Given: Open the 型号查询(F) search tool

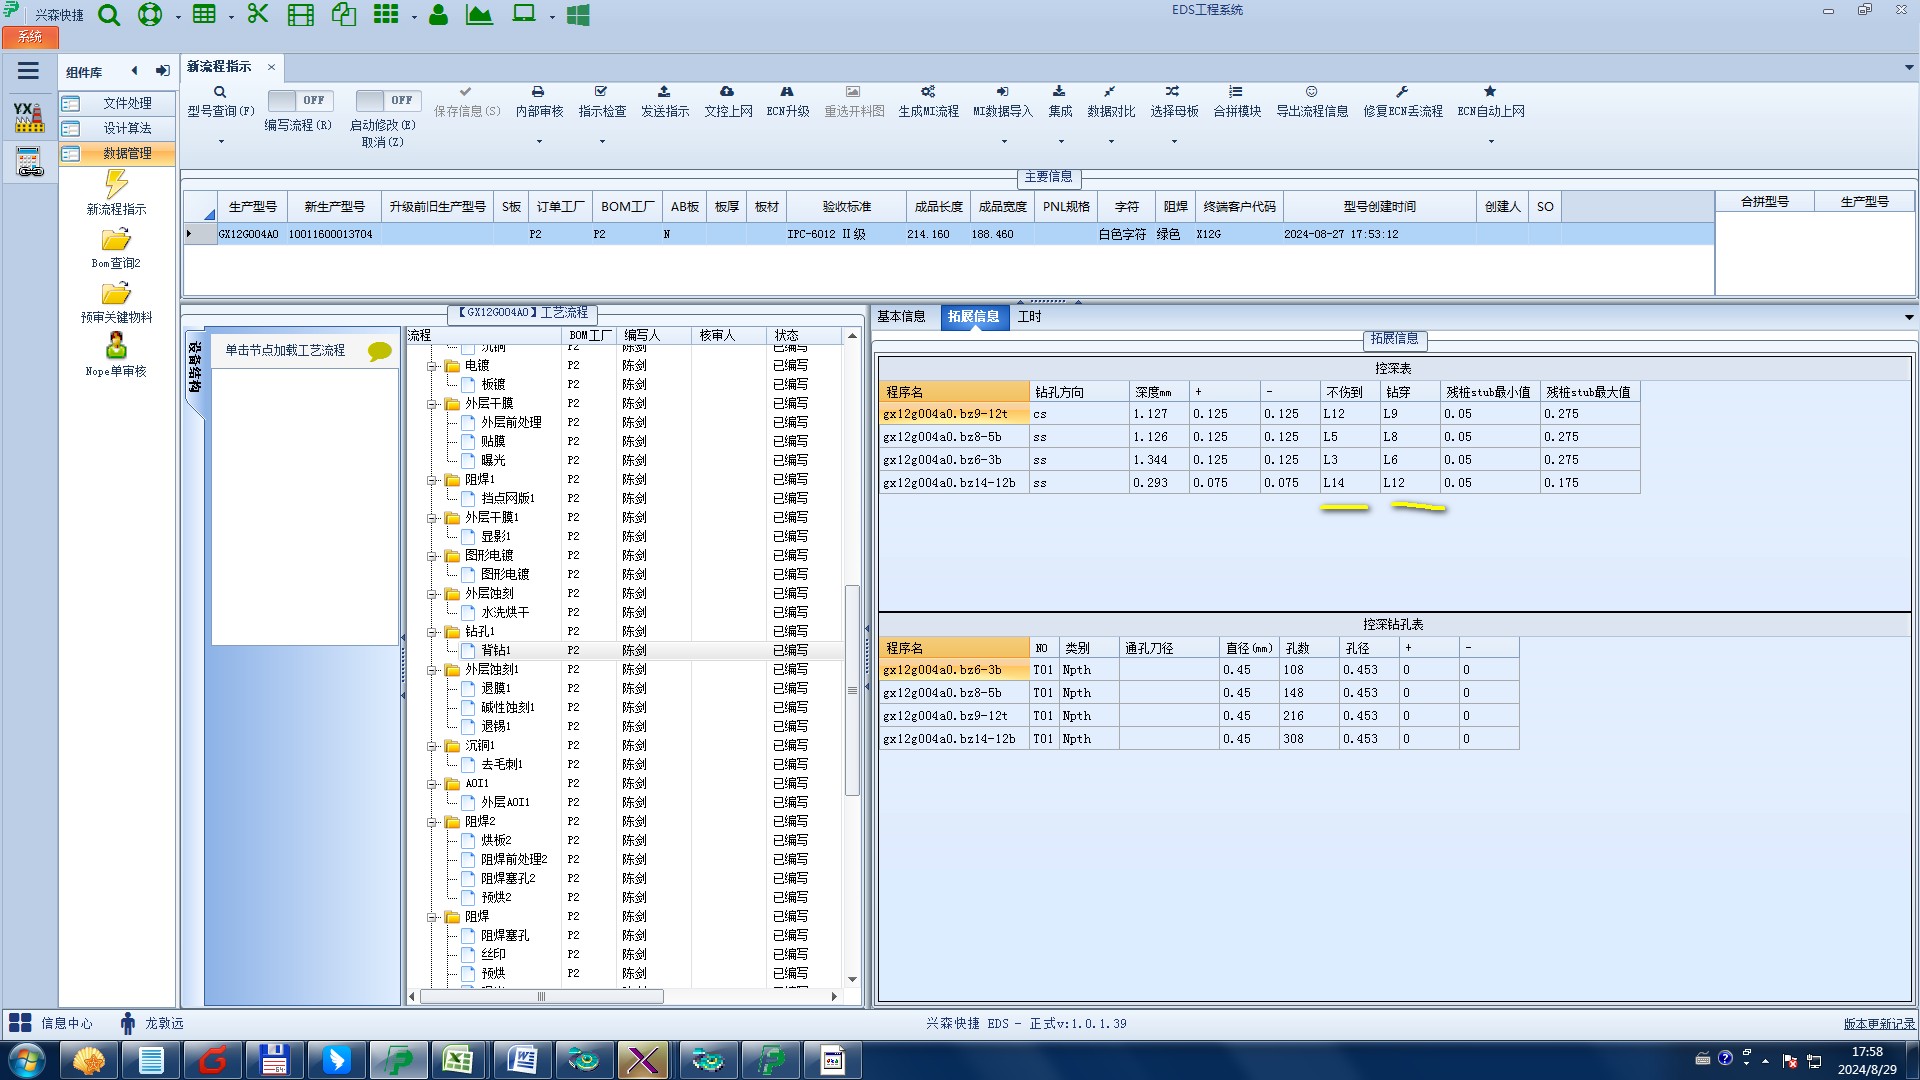Looking at the screenshot, I should [x=220, y=92].
